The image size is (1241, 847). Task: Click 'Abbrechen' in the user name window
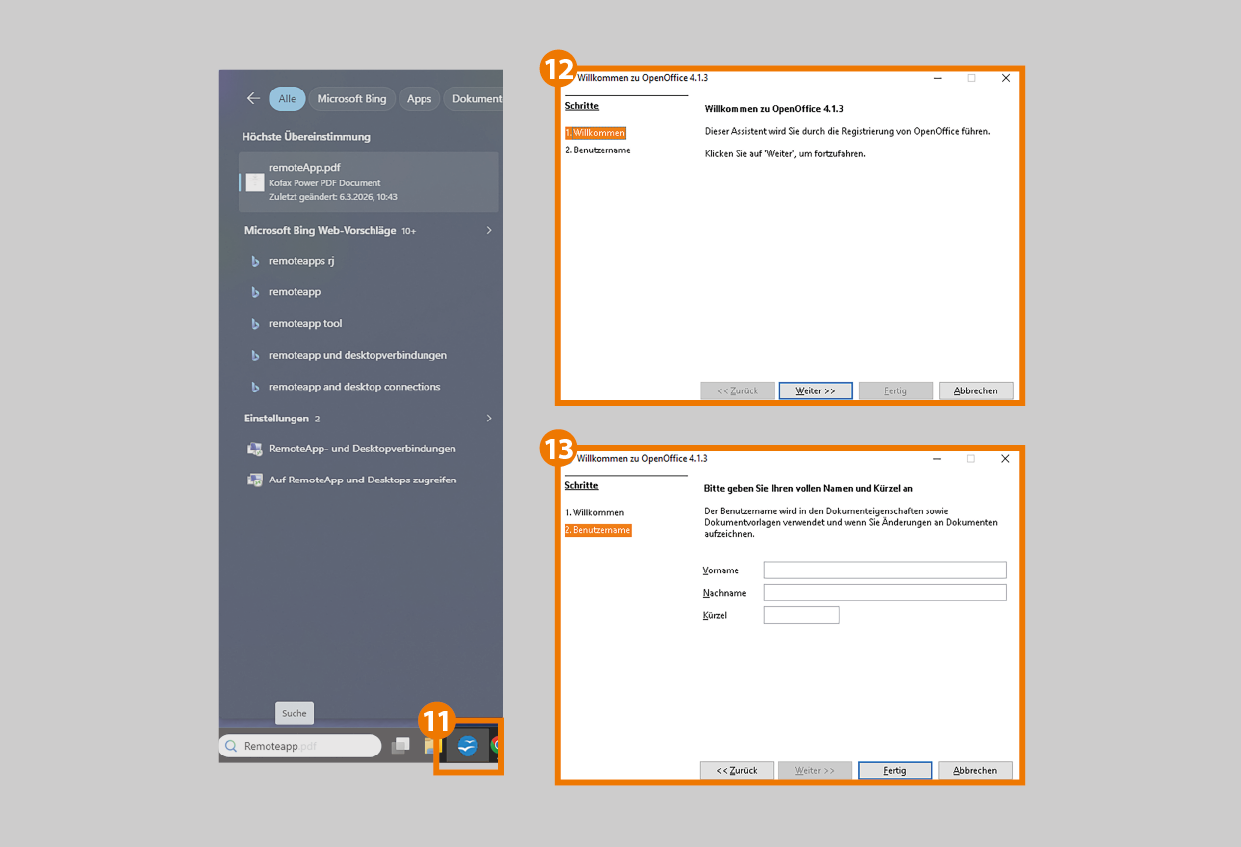(x=975, y=770)
